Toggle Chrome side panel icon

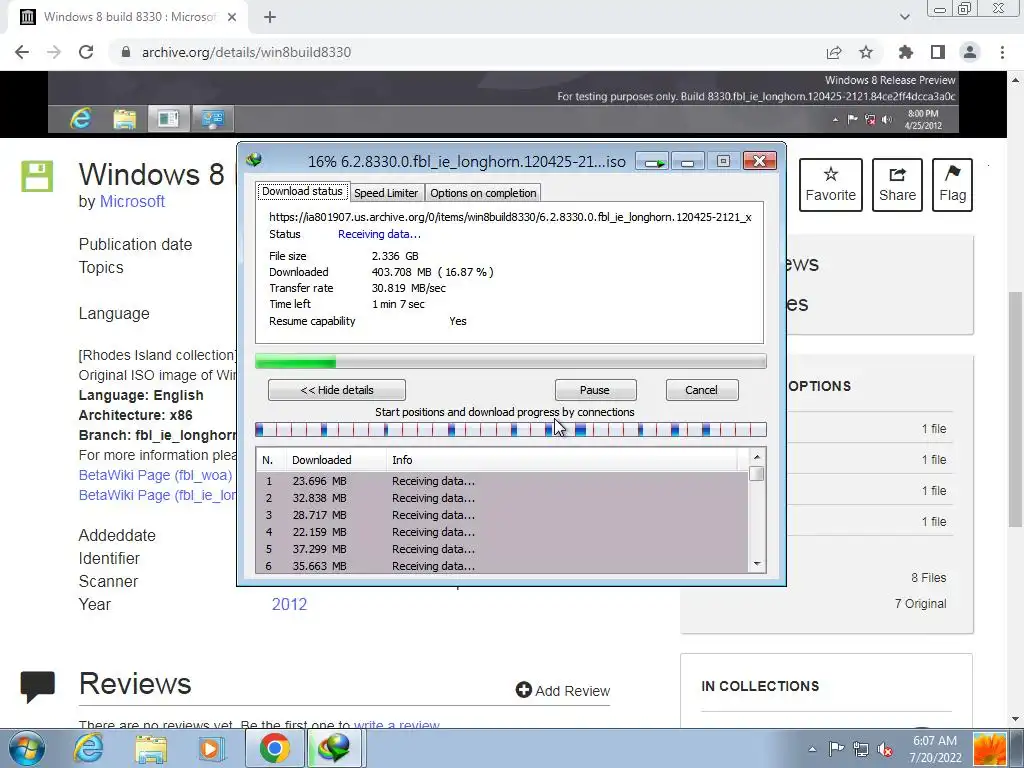(938, 52)
